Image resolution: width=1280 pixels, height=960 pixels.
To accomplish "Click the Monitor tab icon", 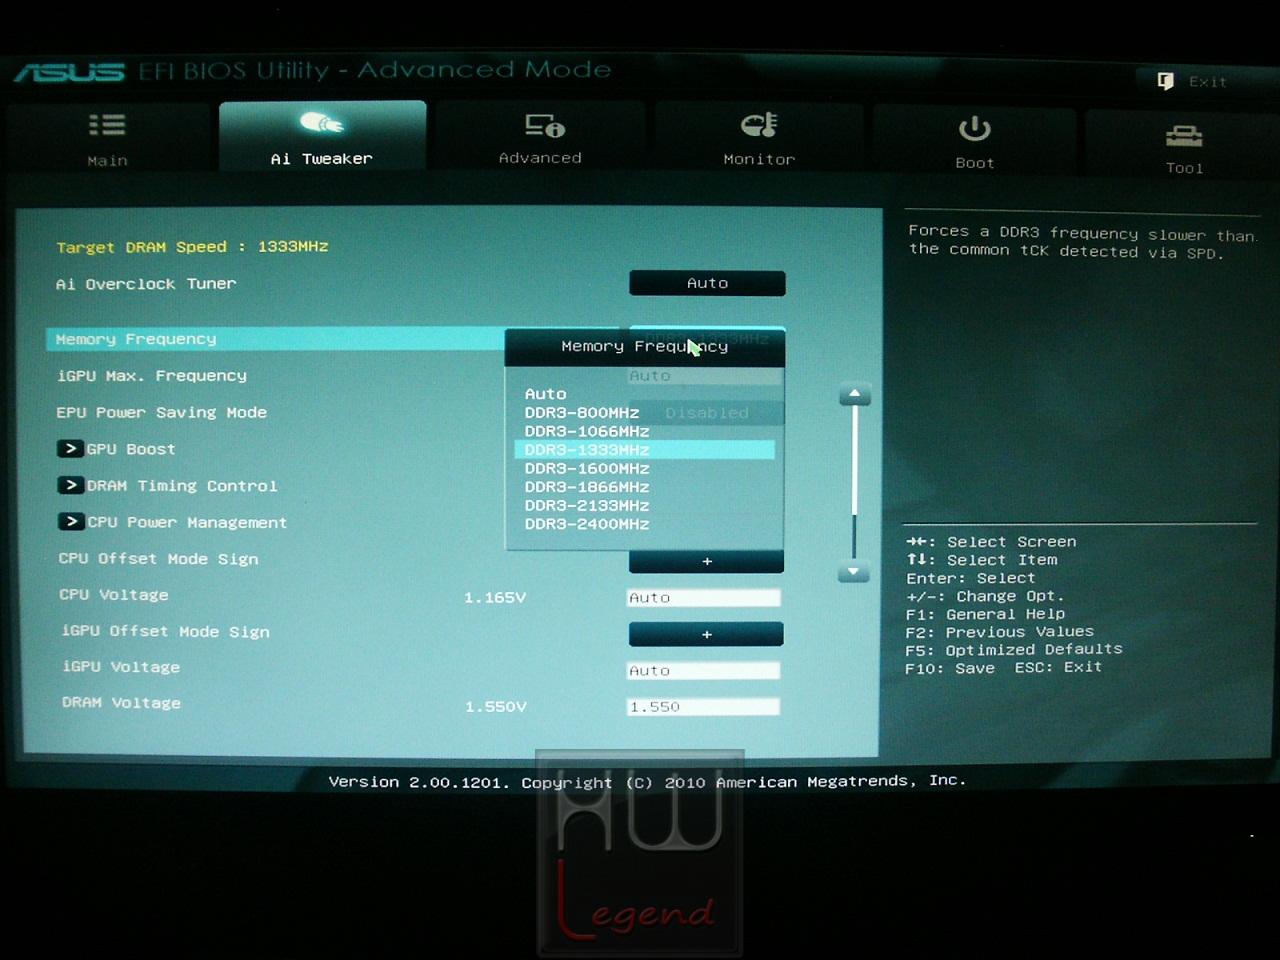I will 759,124.
